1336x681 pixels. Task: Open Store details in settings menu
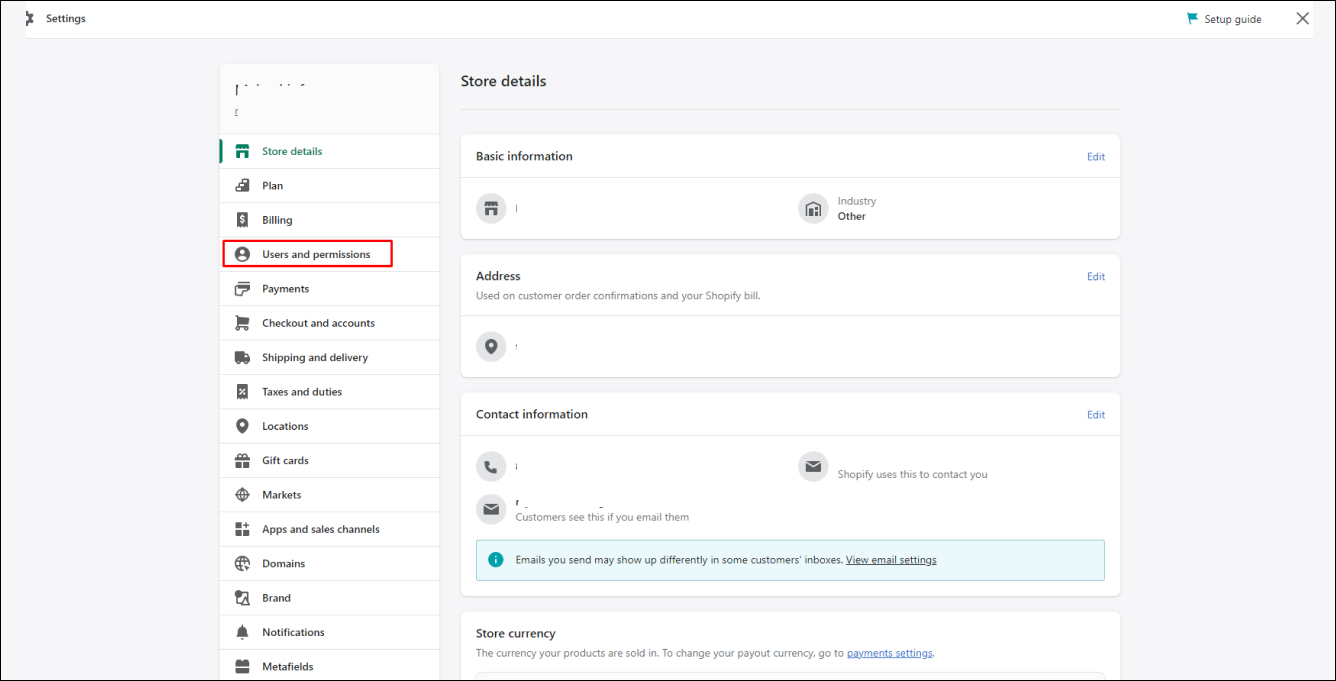(329, 152)
